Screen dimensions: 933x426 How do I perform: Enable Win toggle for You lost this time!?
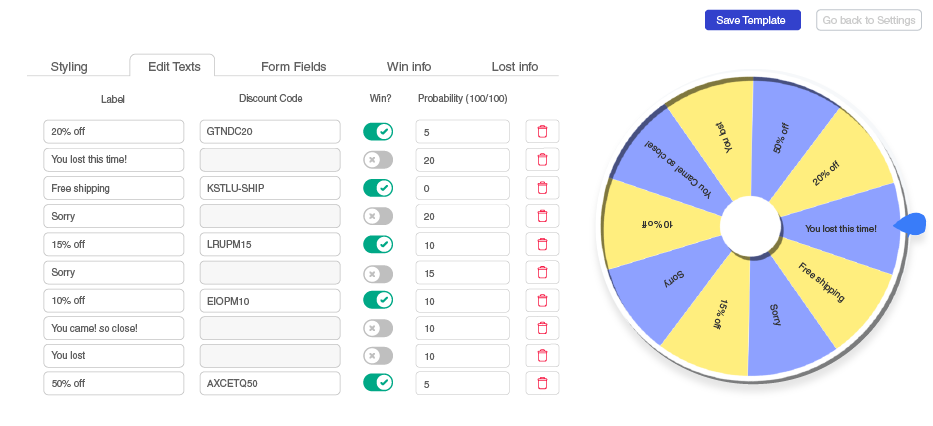(378, 159)
